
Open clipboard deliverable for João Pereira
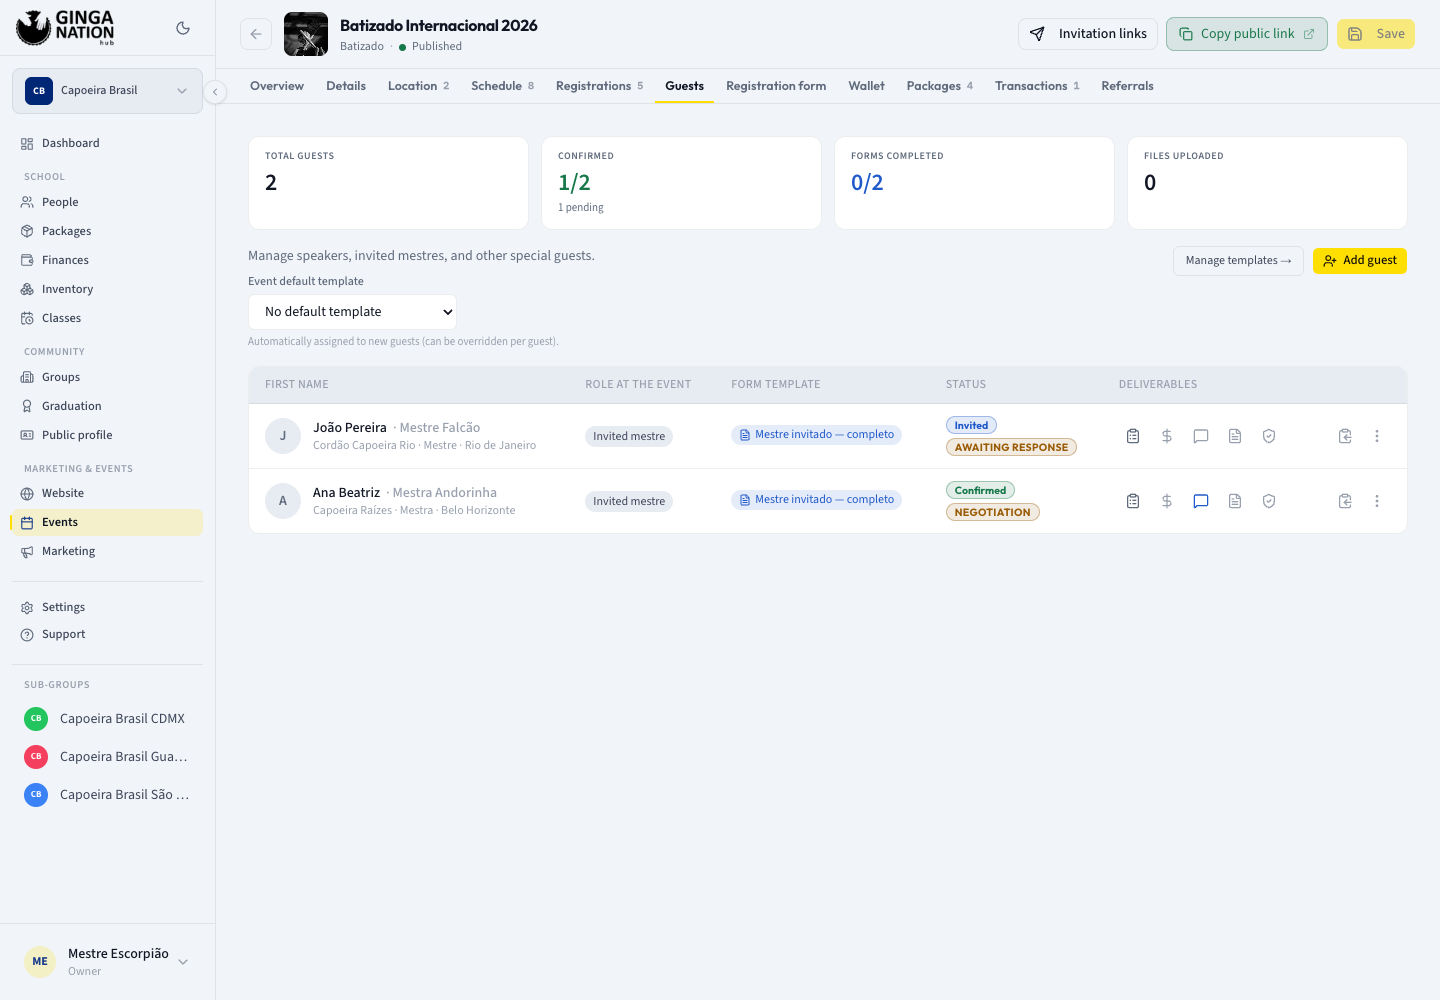1133,436
